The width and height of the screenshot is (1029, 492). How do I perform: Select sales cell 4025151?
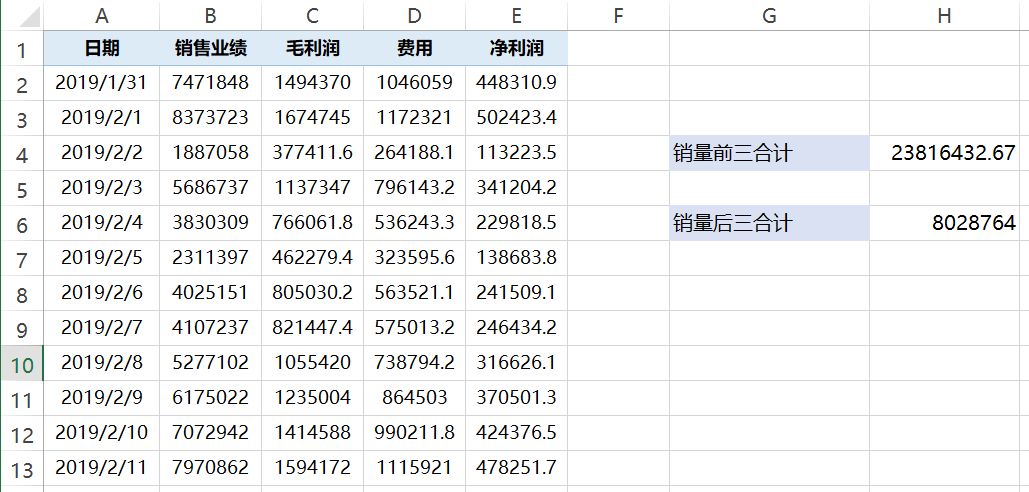click(x=211, y=293)
